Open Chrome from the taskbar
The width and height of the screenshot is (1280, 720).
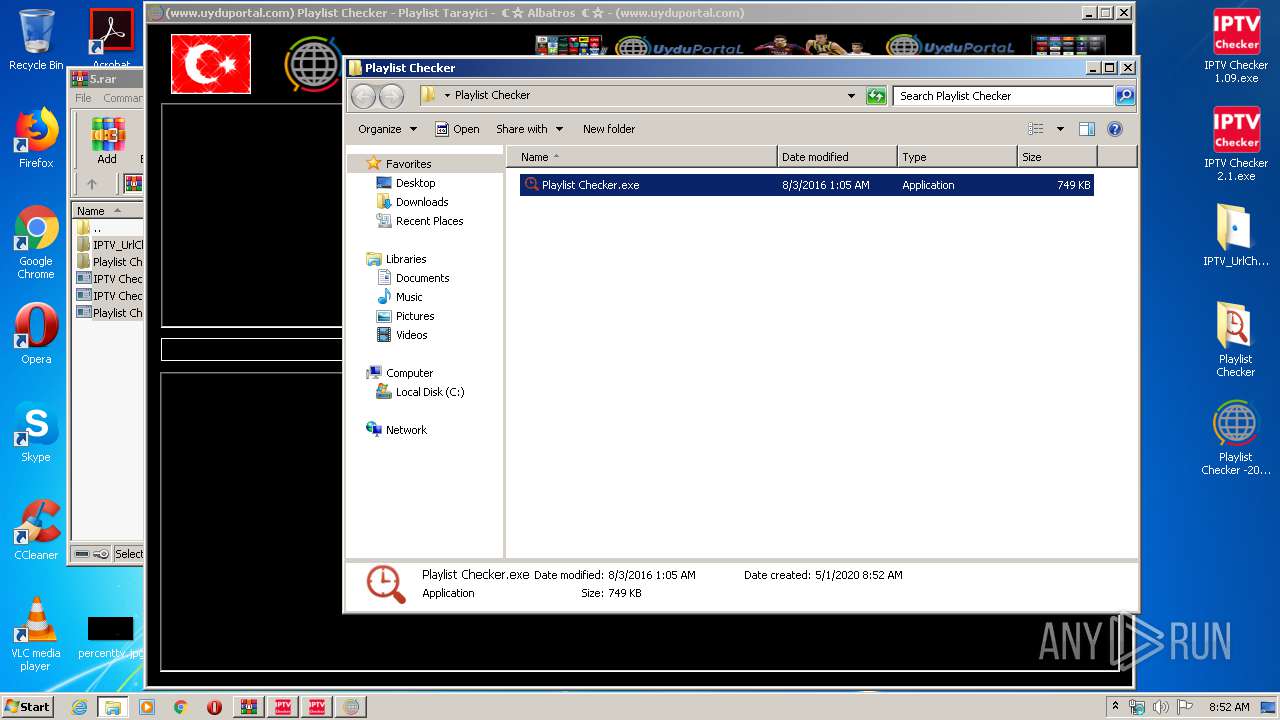click(180, 707)
